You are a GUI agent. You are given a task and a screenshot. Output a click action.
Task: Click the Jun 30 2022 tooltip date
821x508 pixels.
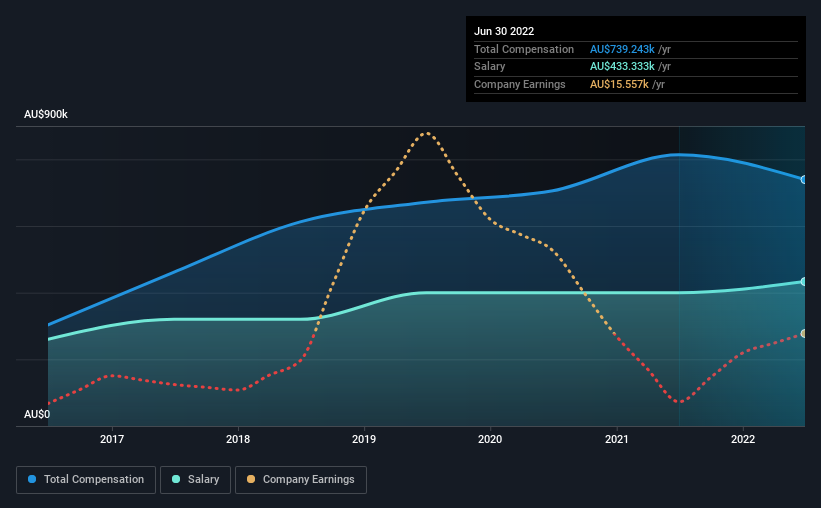(504, 31)
